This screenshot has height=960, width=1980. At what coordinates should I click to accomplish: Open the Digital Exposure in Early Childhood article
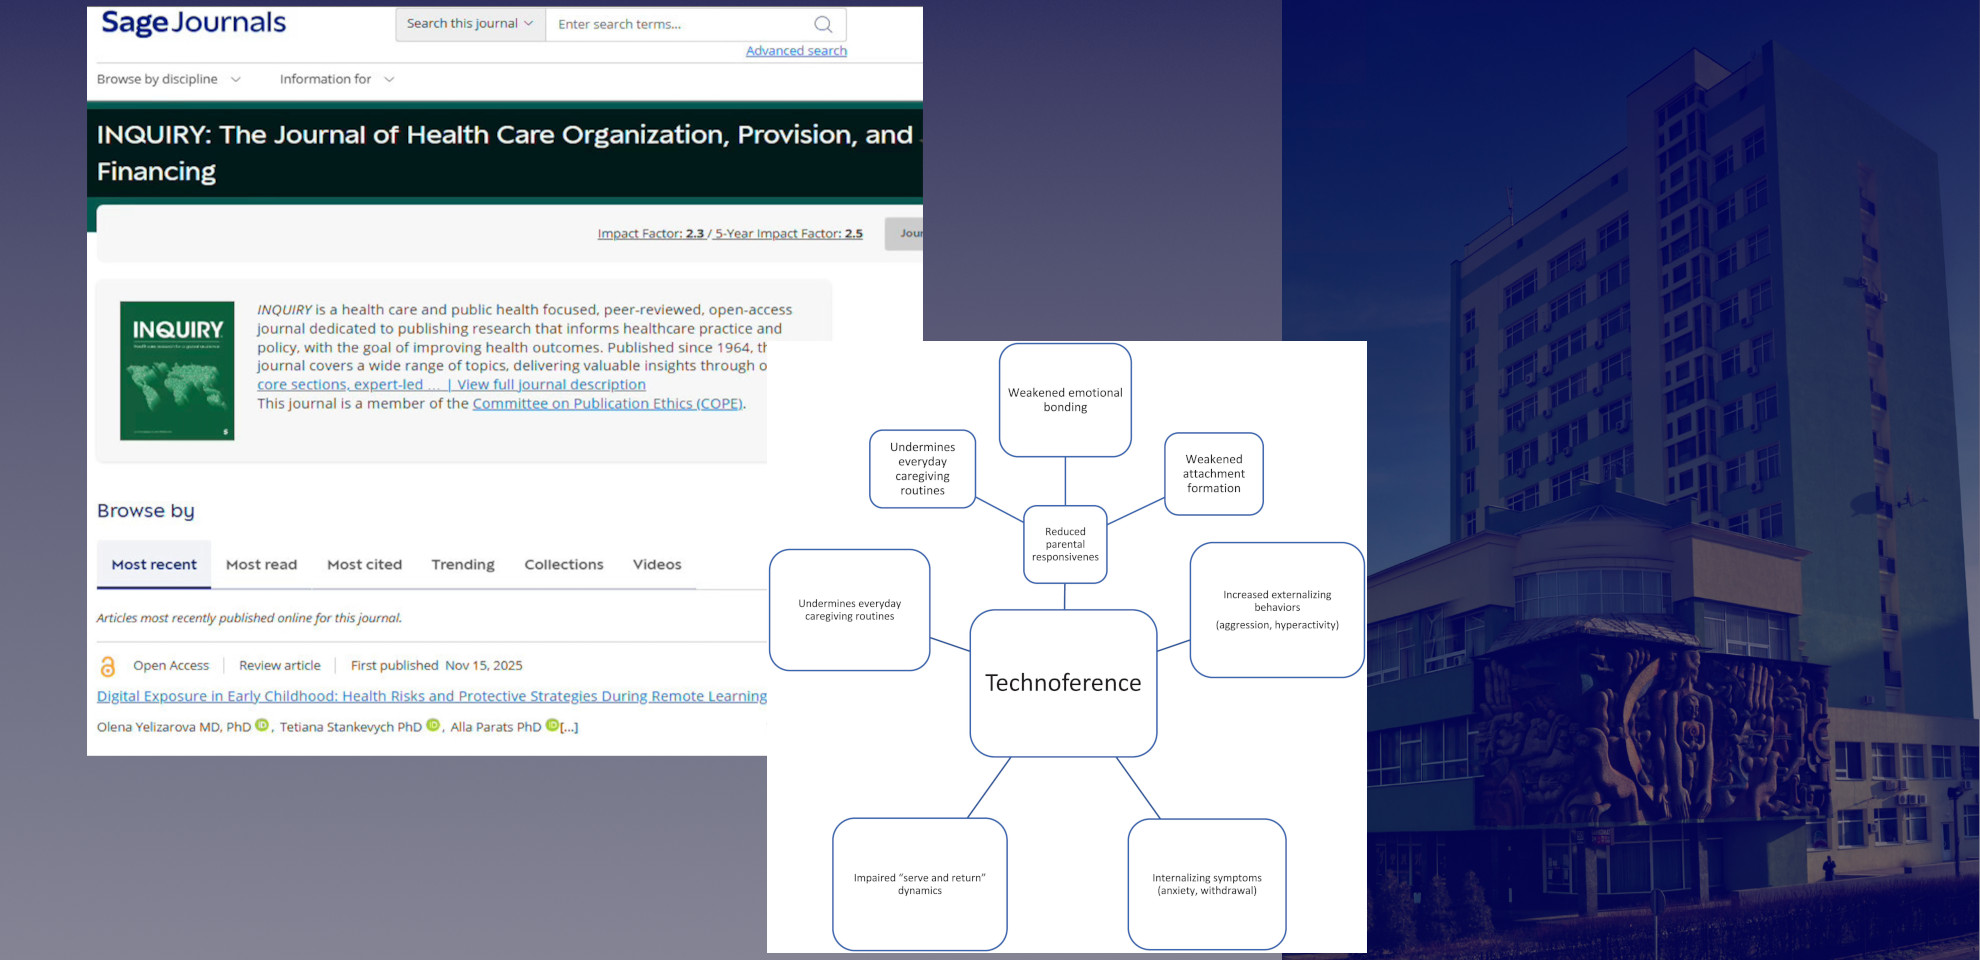pos(431,696)
